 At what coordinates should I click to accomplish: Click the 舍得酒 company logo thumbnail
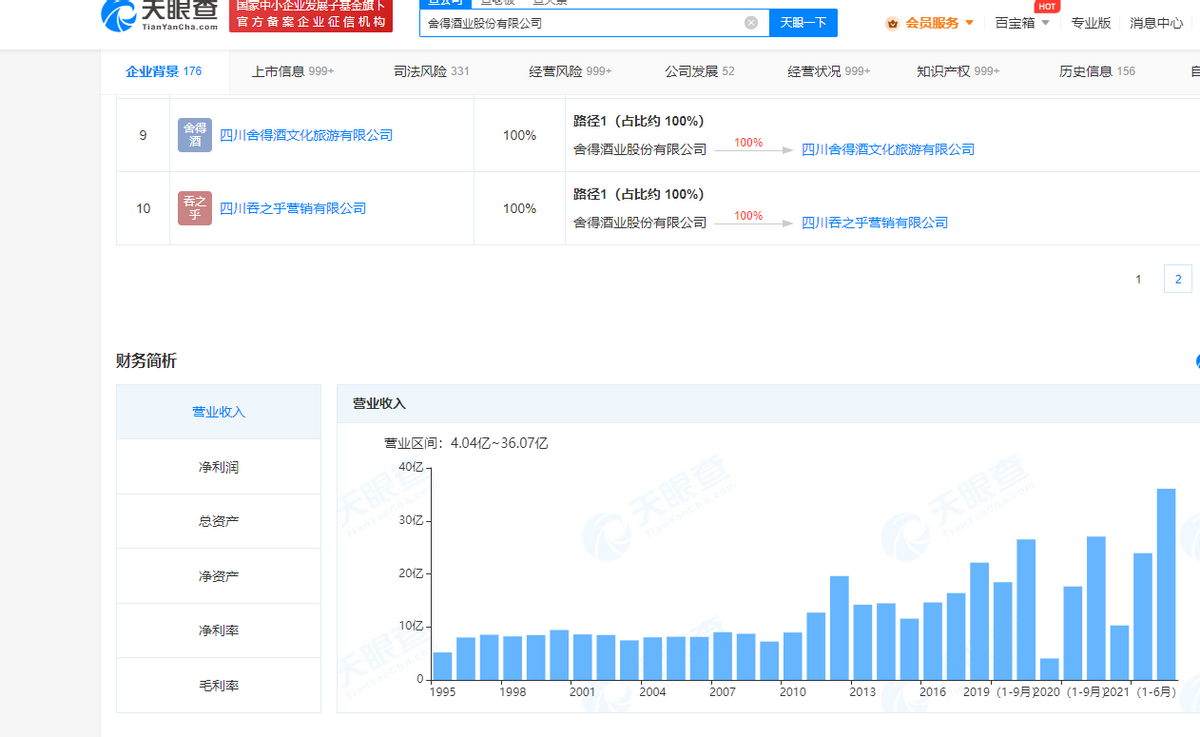[x=195, y=135]
